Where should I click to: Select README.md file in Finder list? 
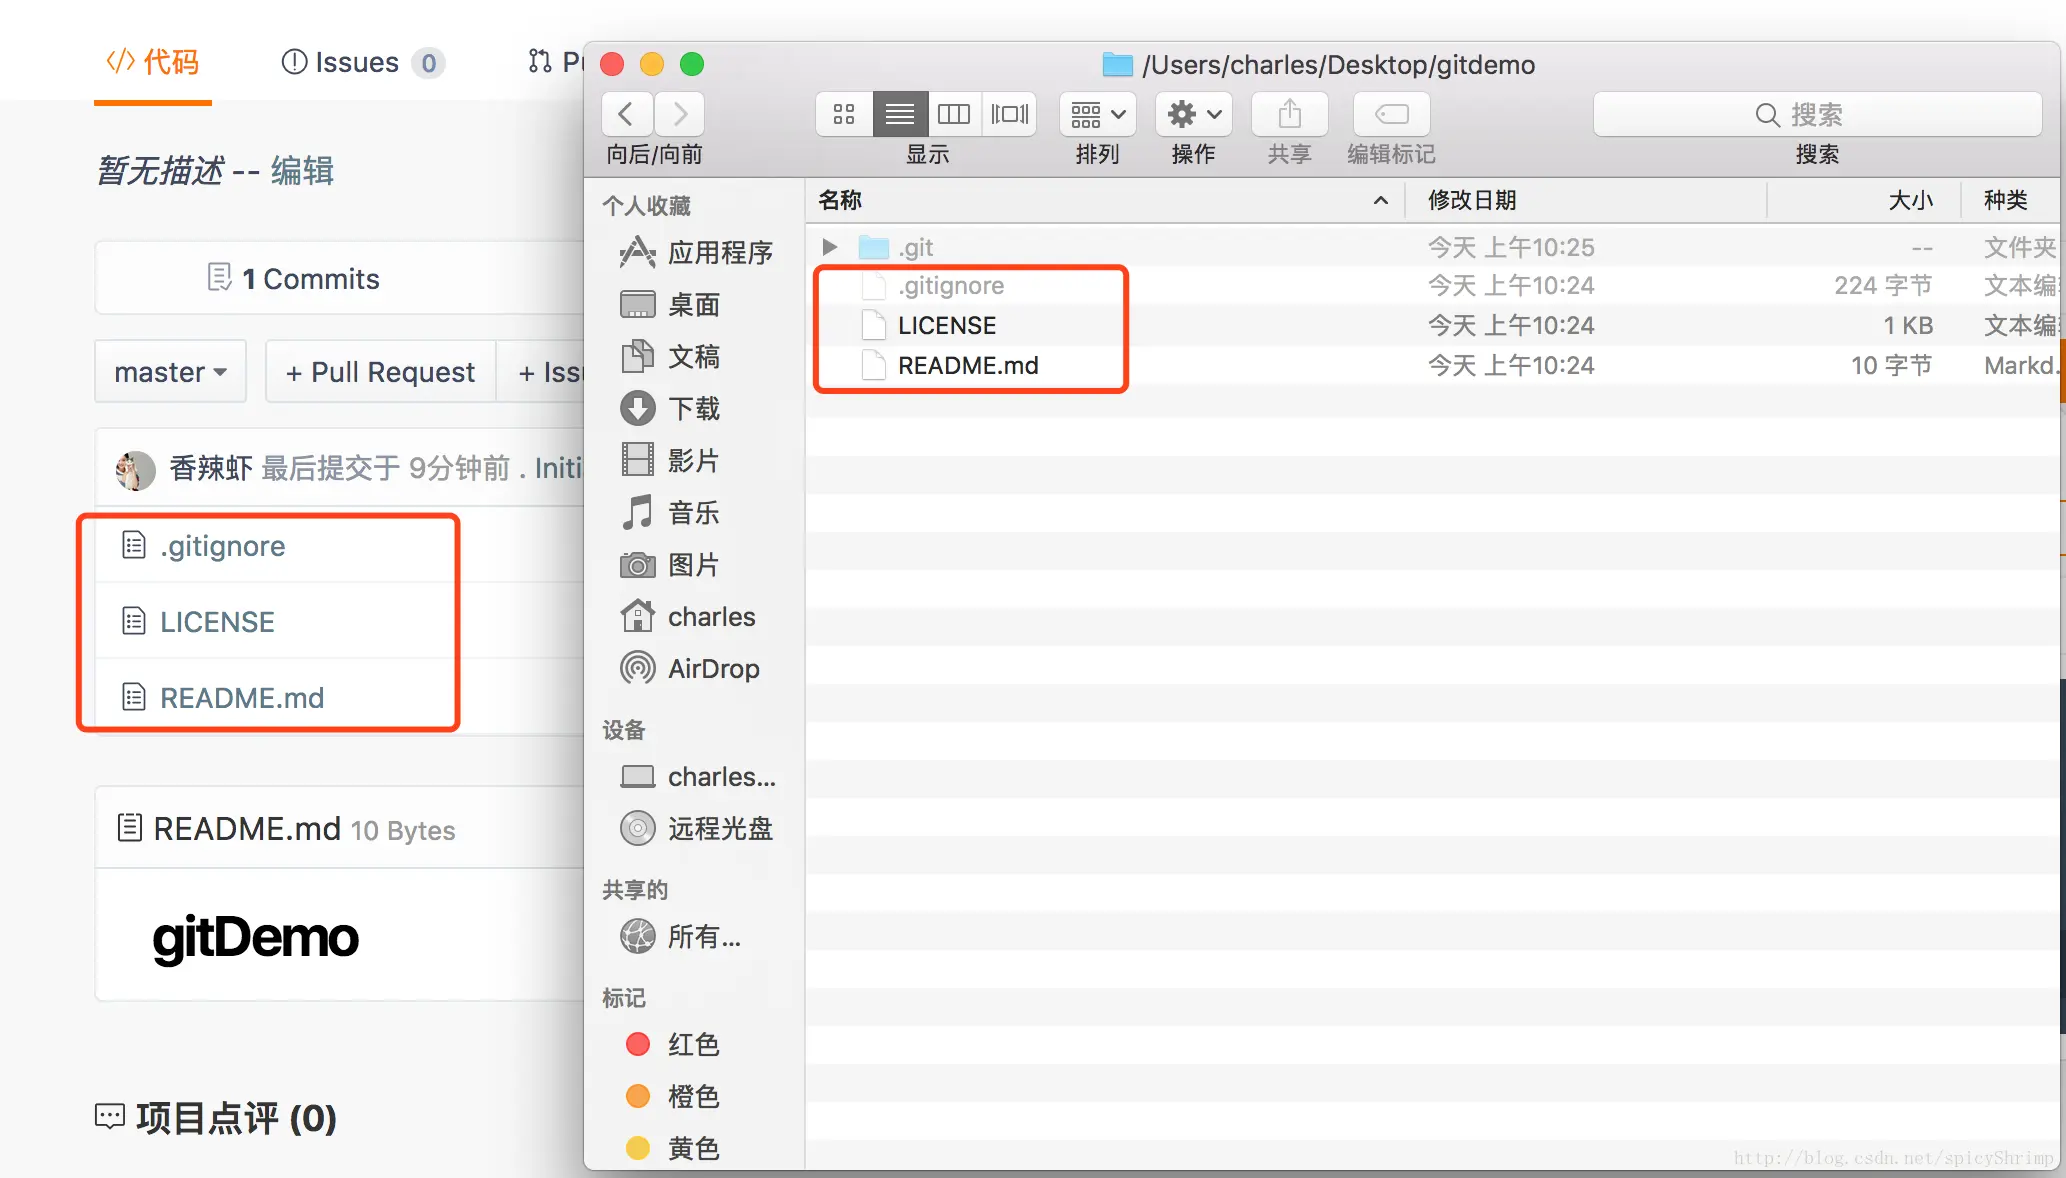point(967,365)
